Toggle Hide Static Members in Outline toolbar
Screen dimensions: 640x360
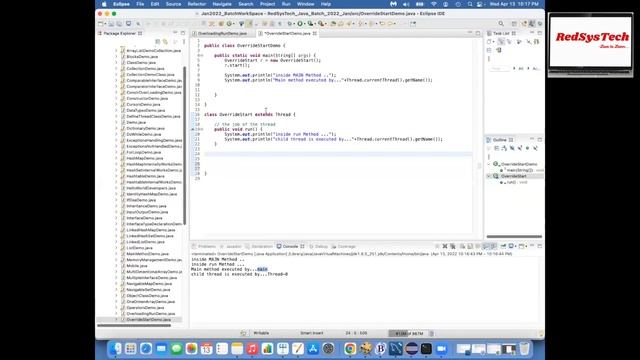(x=520, y=148)
